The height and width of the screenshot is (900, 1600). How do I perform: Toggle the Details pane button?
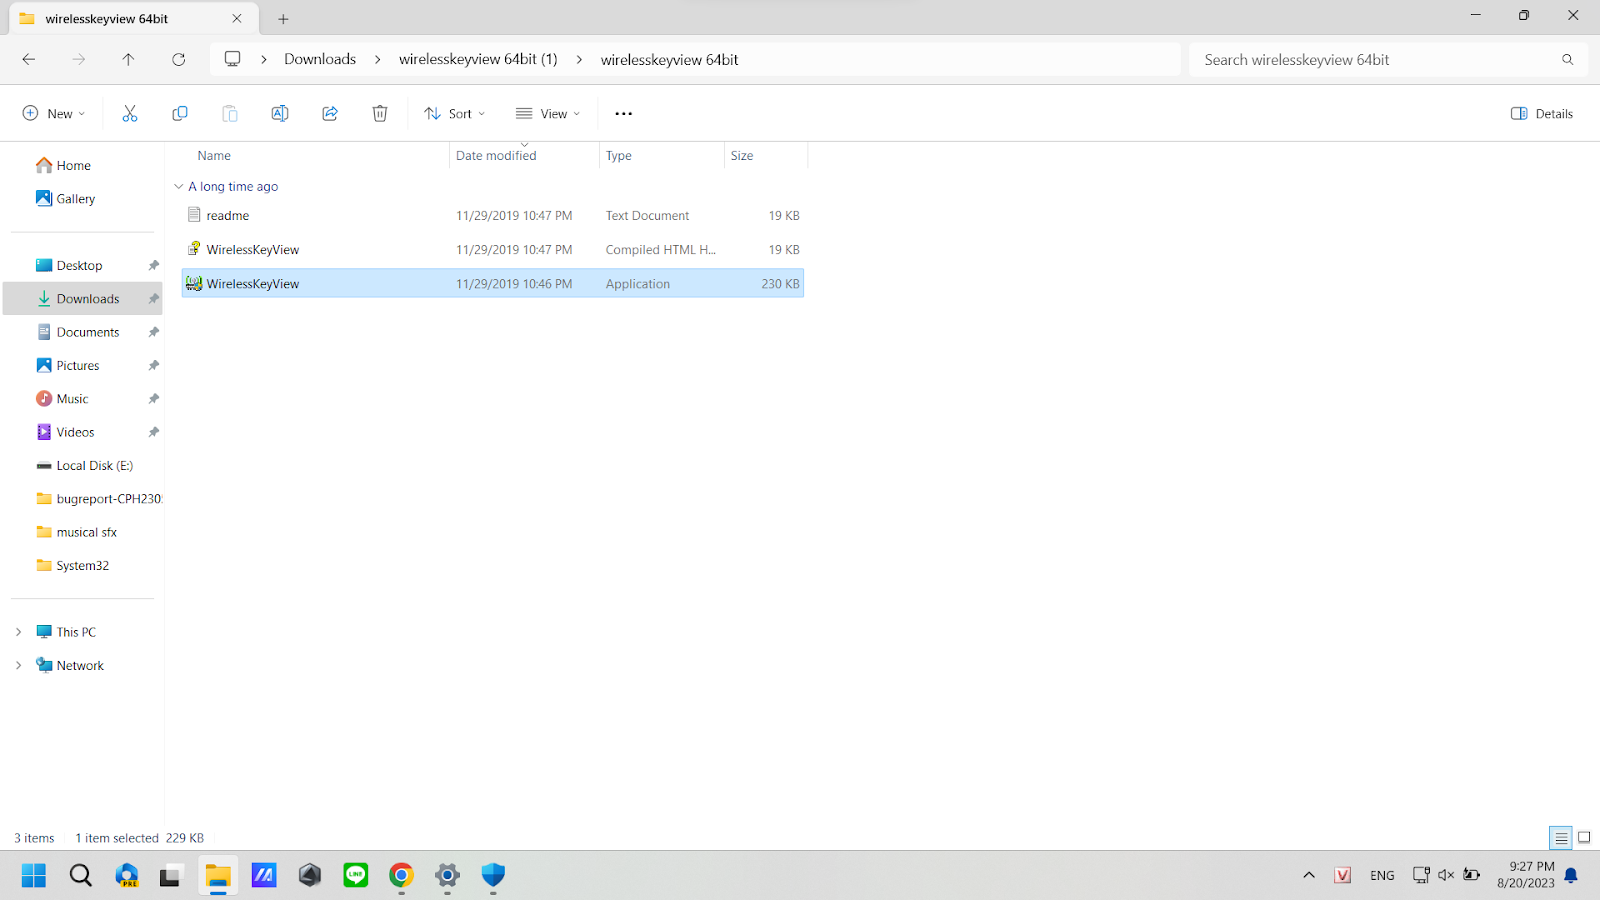(1542, 114)
